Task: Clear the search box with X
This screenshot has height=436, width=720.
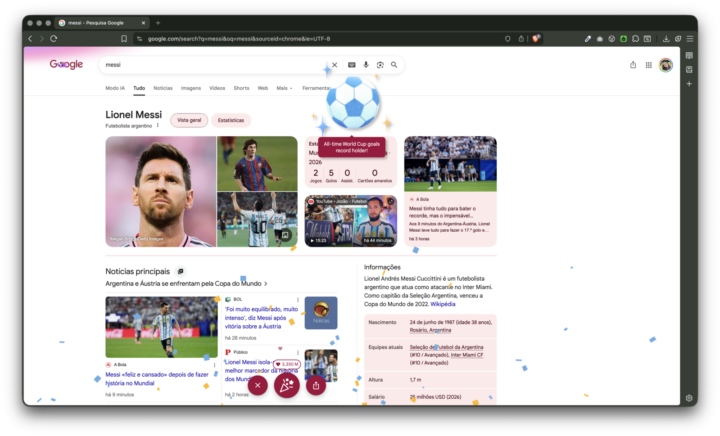Action: [335, 65]
